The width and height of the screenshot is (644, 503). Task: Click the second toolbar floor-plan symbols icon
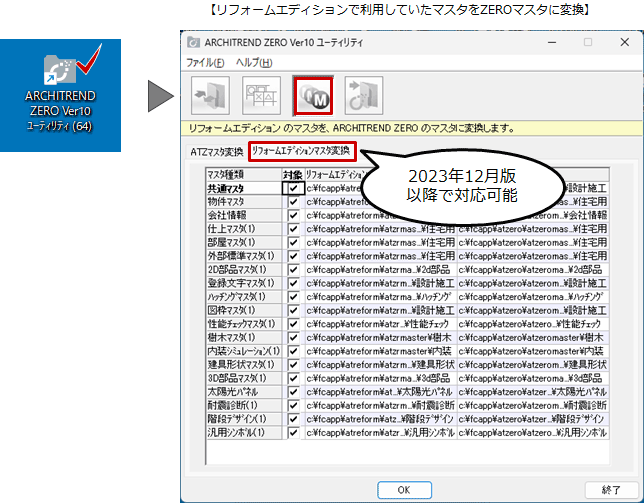point(261,96)
